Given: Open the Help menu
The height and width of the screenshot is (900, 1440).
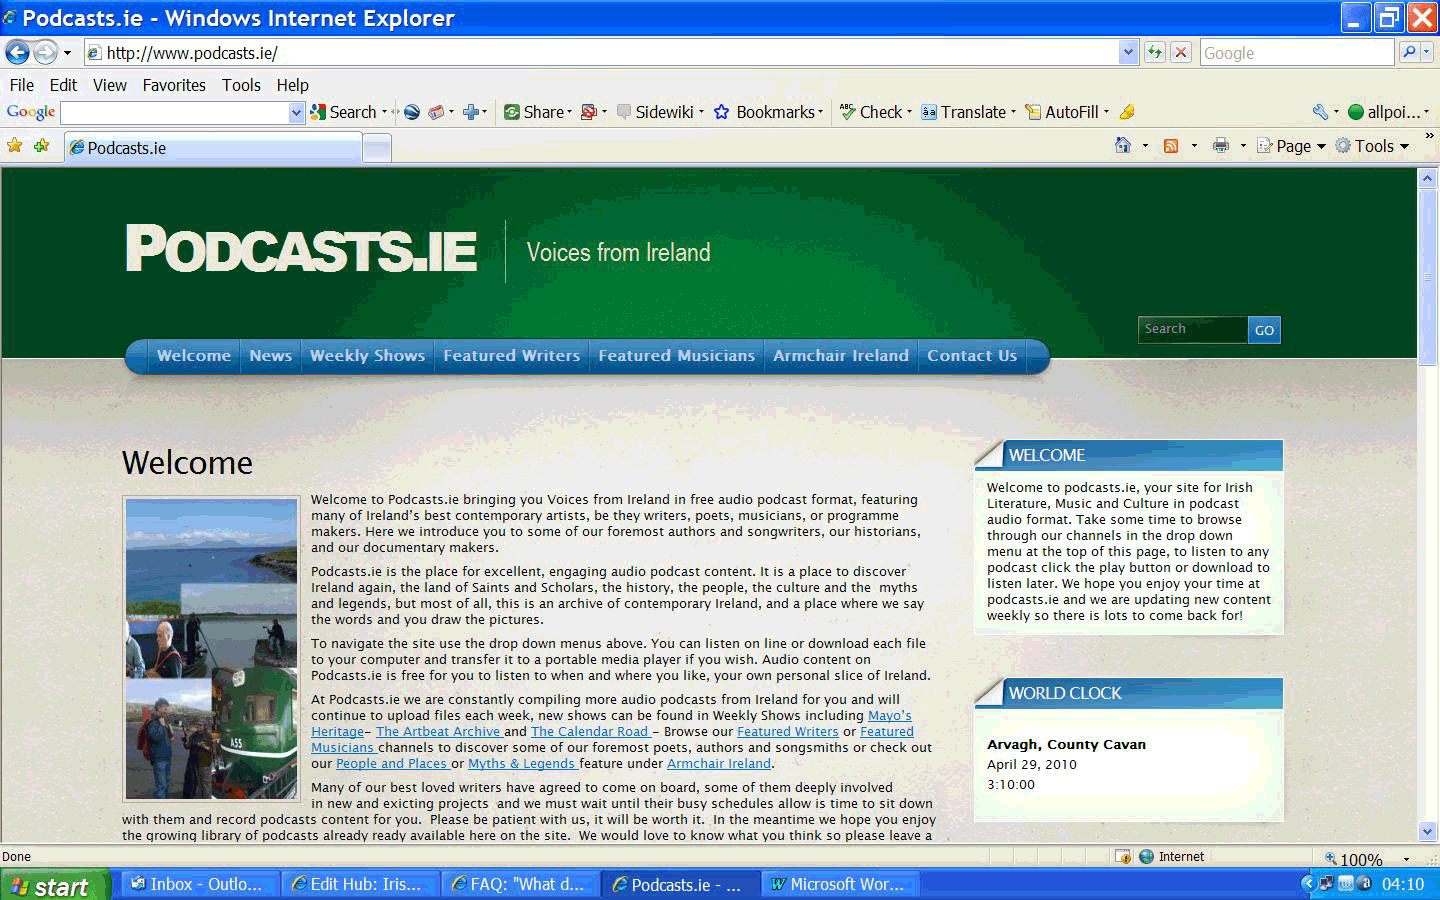Looking at the screenshot, I should (292, 85).
